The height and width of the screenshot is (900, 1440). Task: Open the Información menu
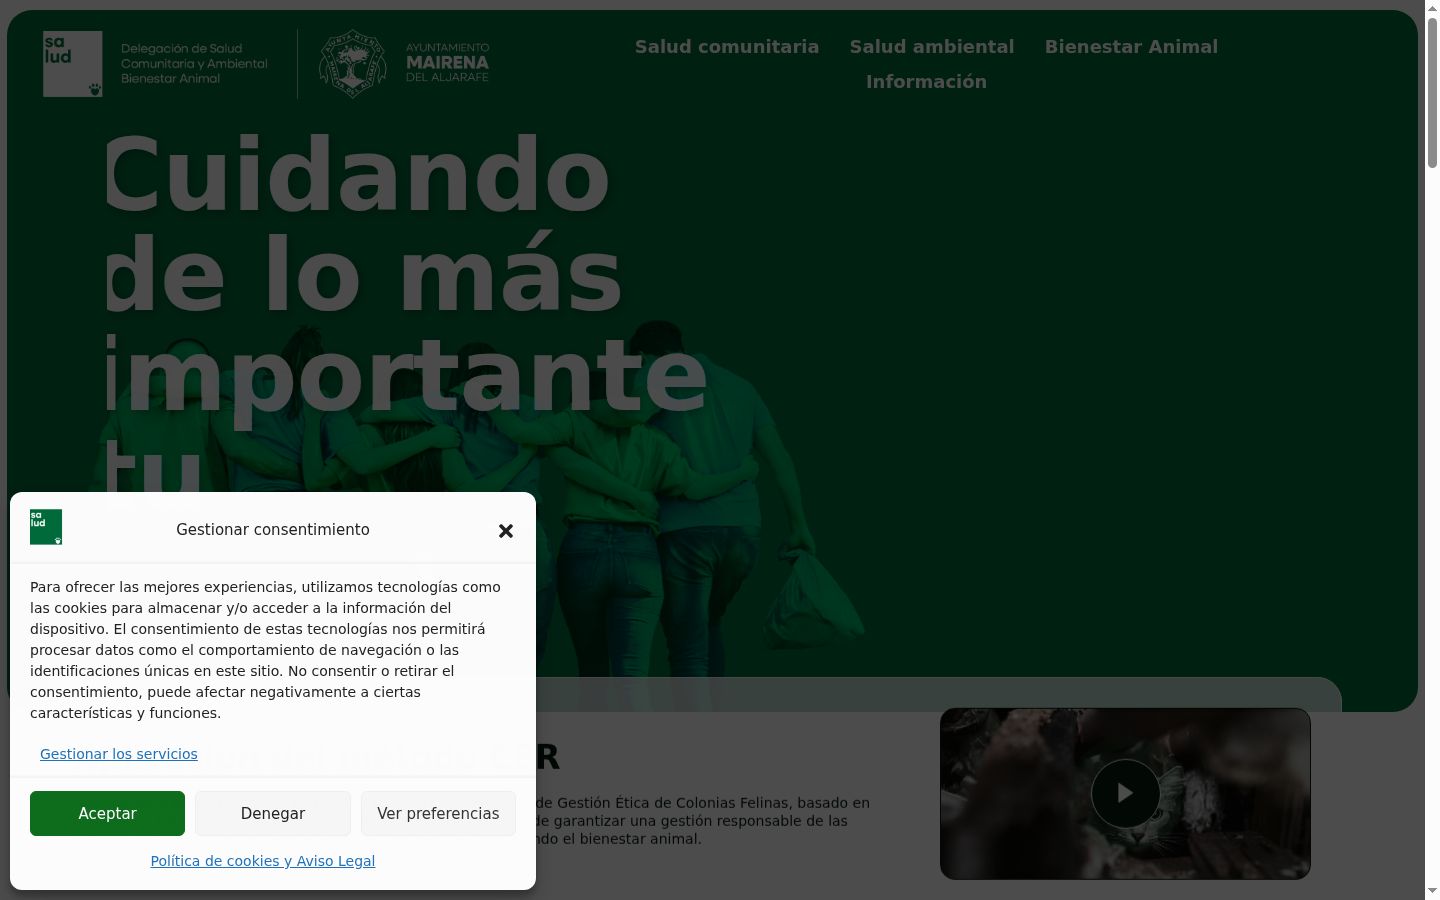(x=926, y=82)
